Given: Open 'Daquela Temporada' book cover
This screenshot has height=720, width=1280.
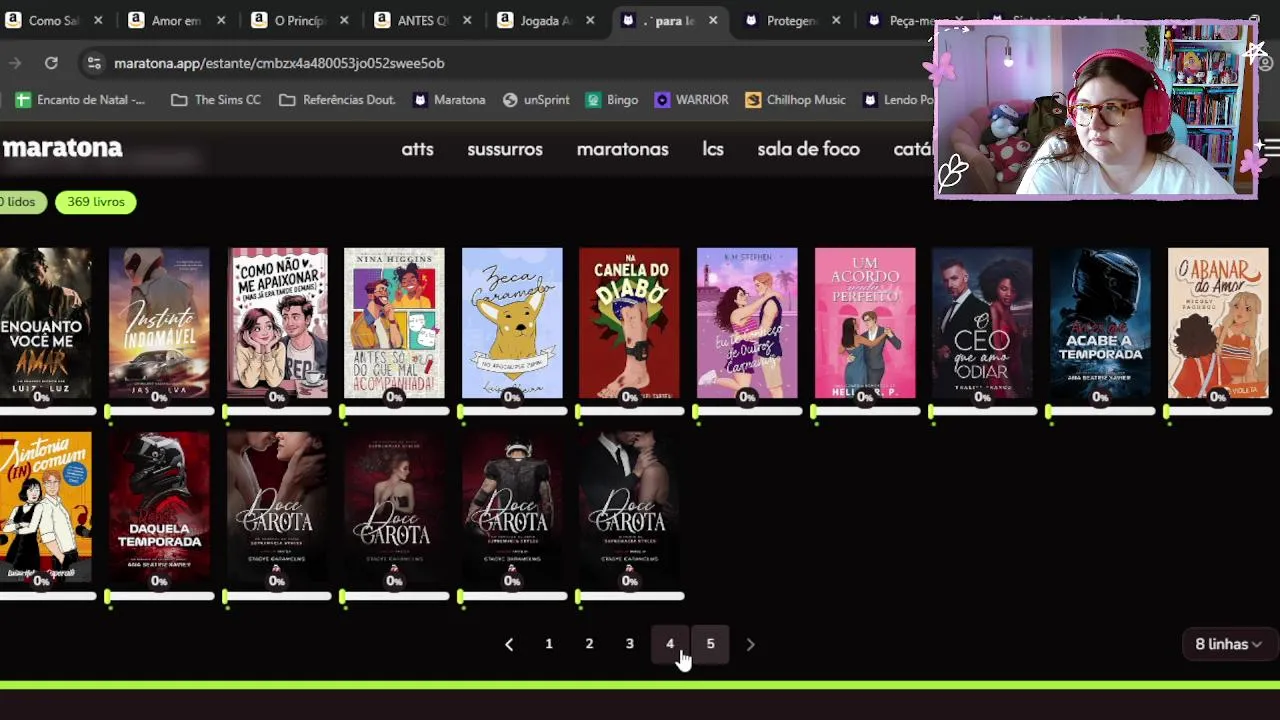Looking at the screenshot, I should [x=159, y=507].
